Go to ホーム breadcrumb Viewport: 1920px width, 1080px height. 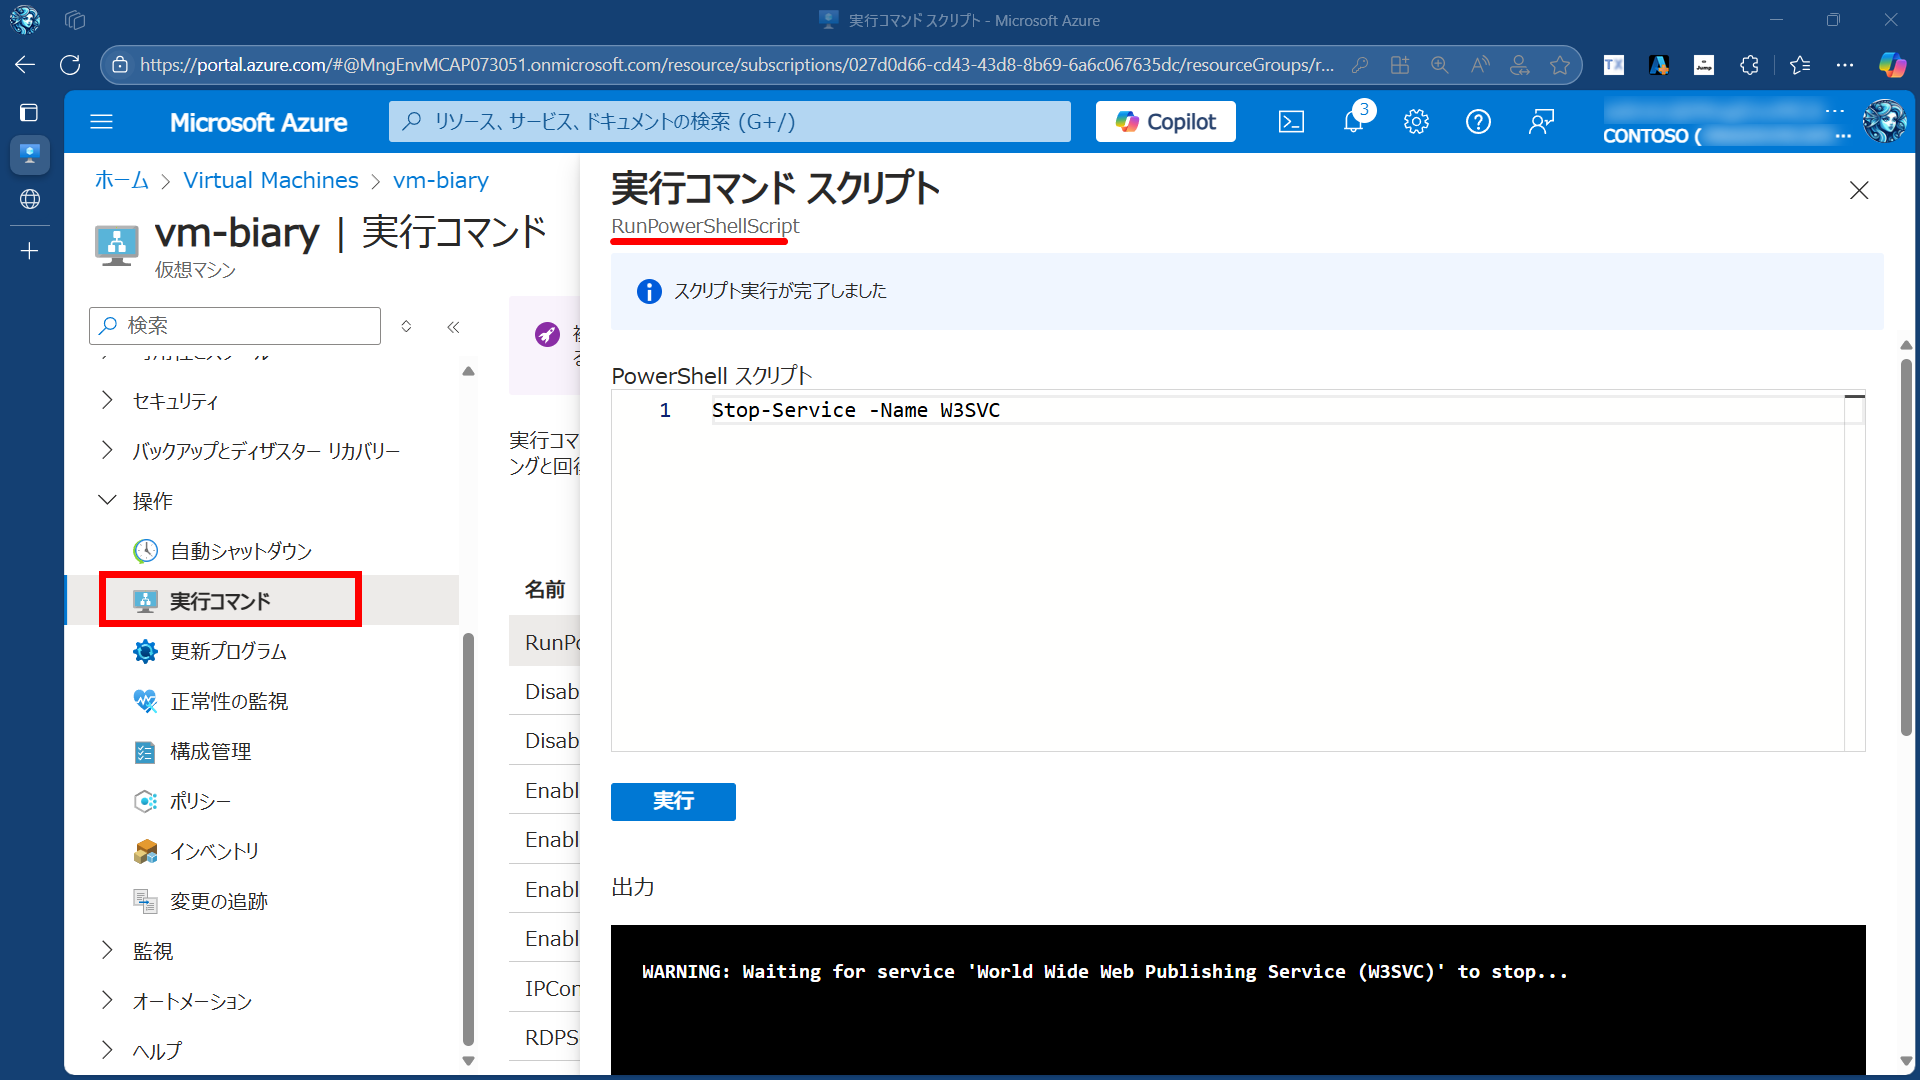coord(122,180)
